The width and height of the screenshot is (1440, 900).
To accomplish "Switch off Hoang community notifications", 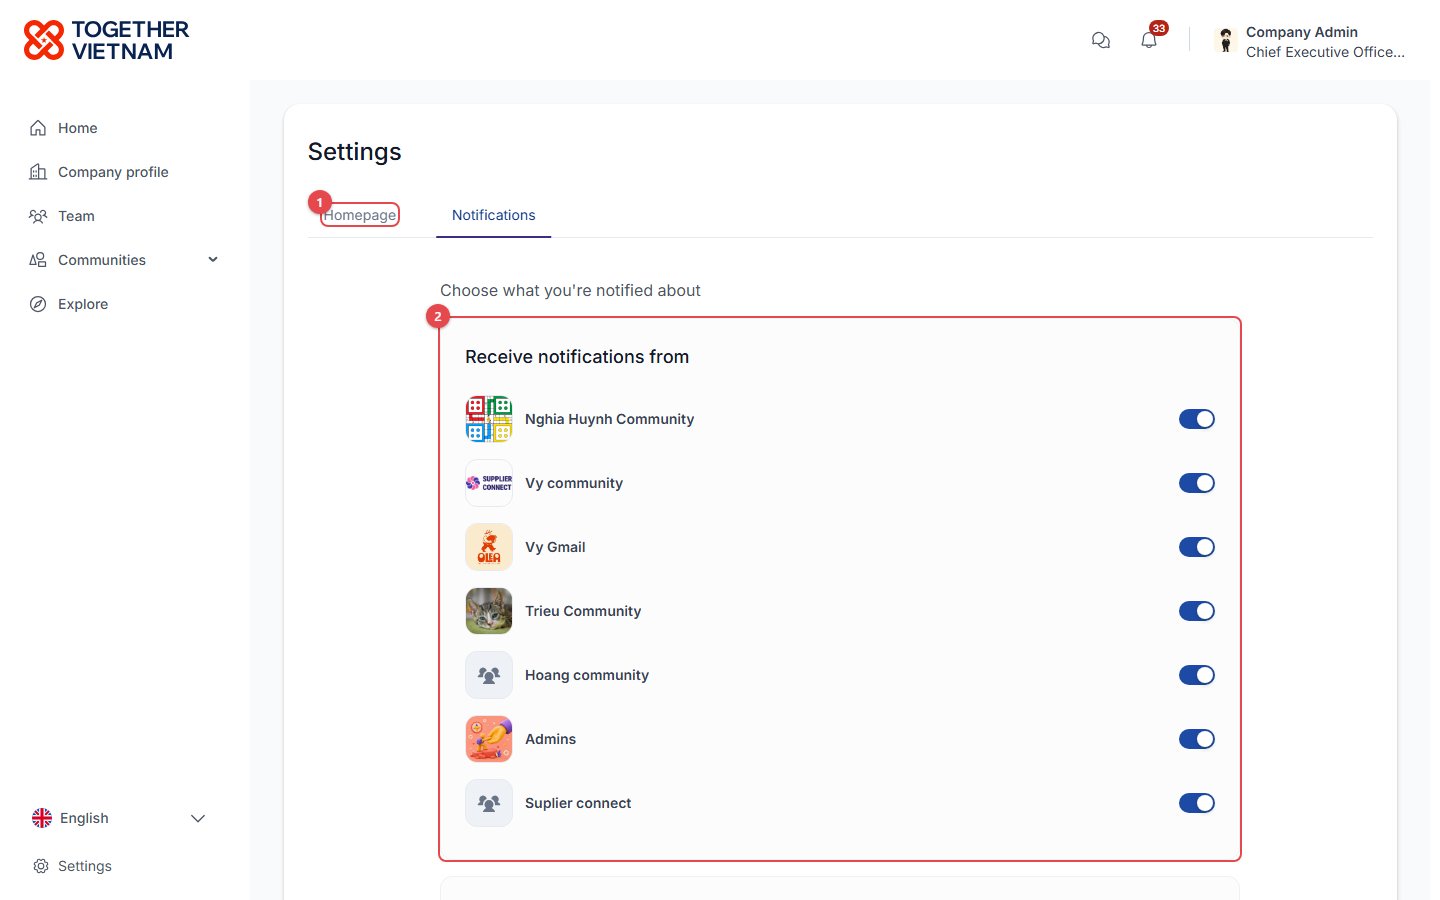I will 1197,675.
